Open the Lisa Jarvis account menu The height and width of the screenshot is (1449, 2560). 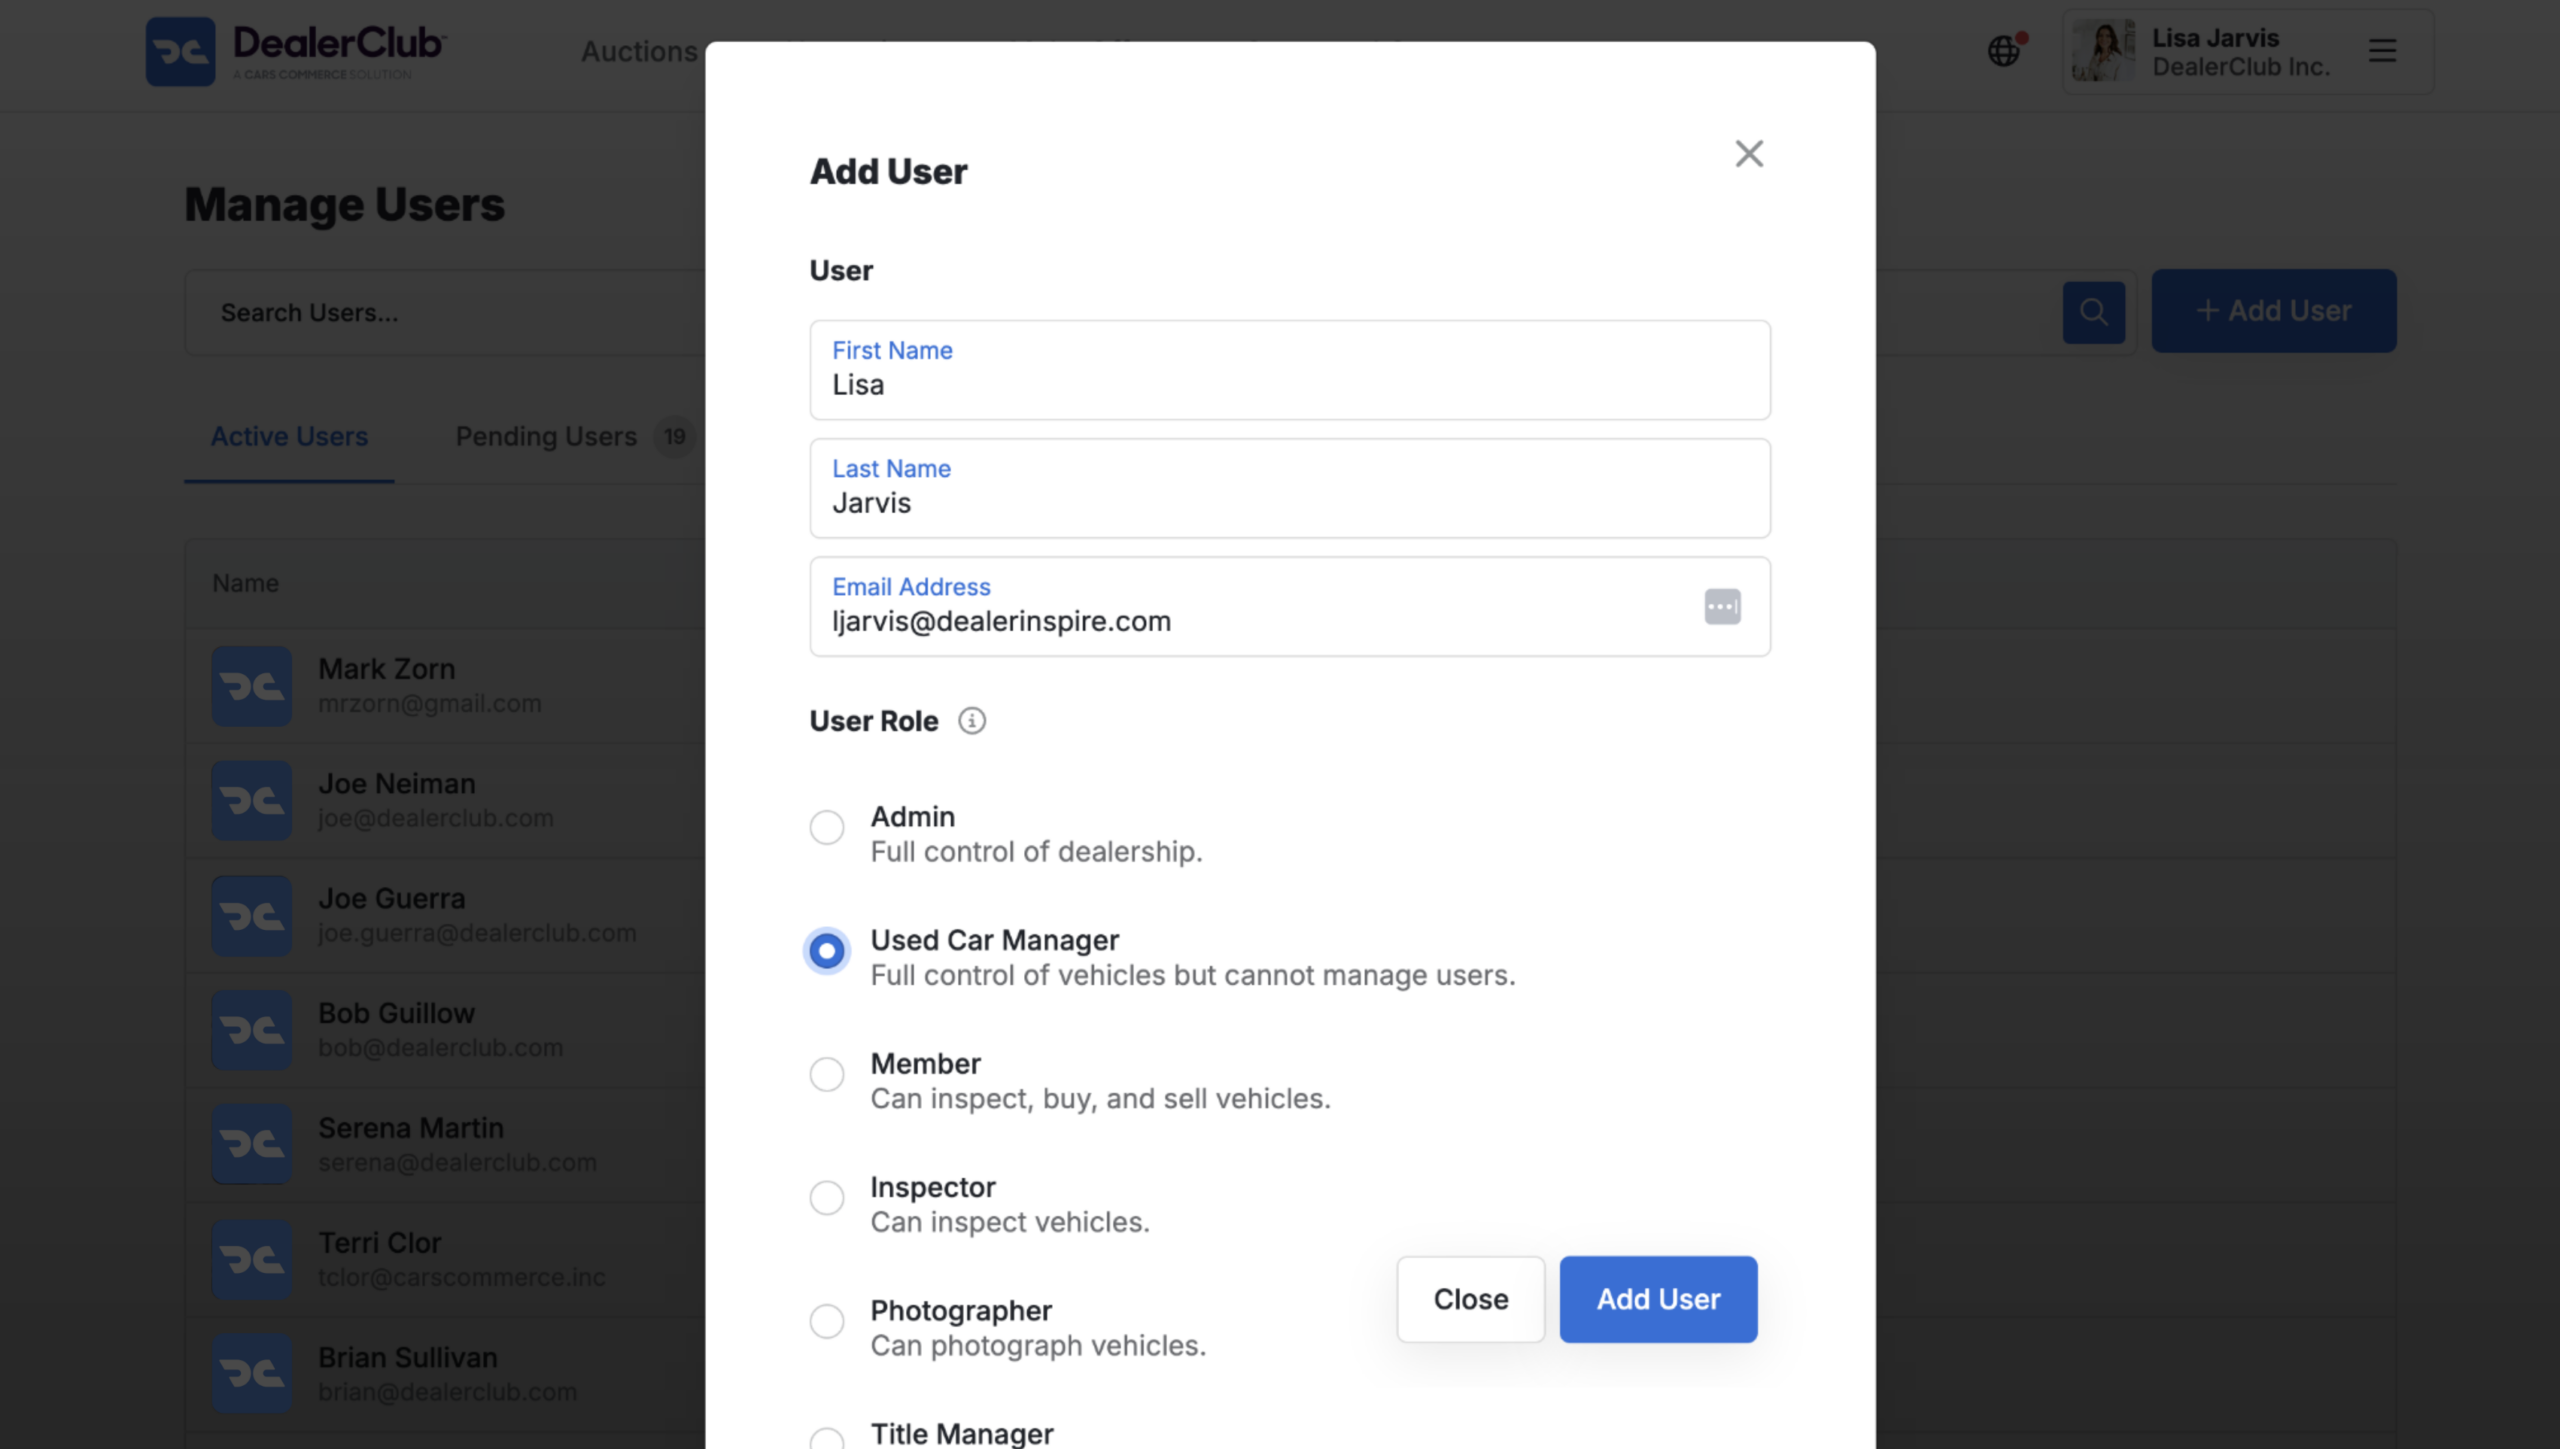2248,51
